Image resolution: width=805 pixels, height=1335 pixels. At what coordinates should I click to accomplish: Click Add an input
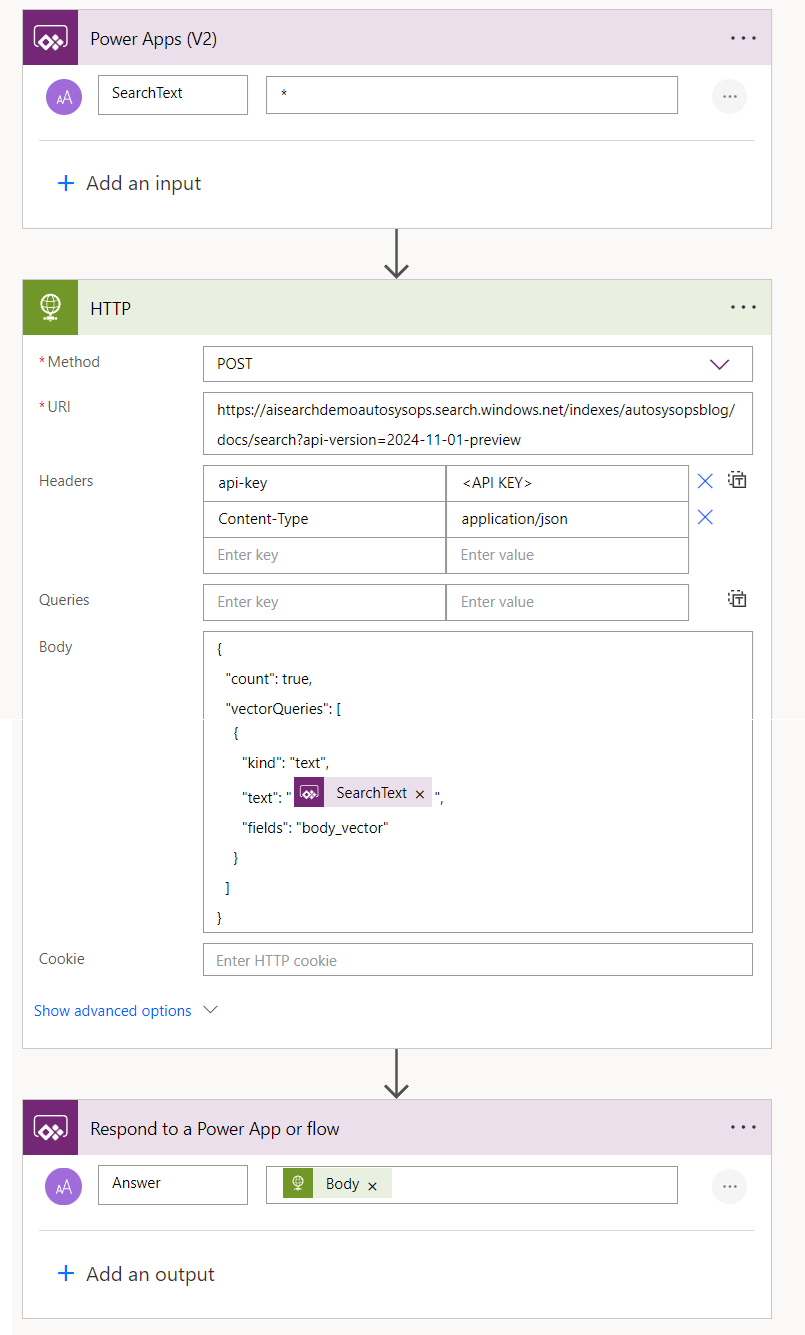coord(144,183)
